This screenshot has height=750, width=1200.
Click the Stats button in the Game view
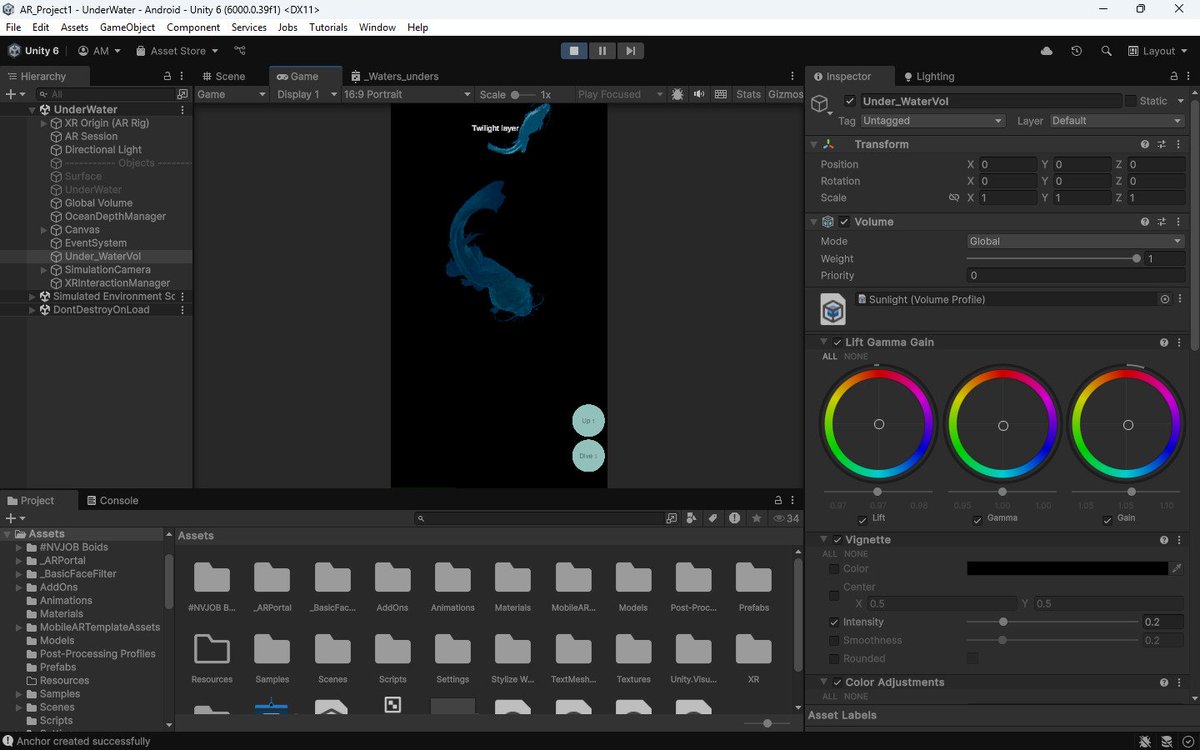tap(748, 94)
